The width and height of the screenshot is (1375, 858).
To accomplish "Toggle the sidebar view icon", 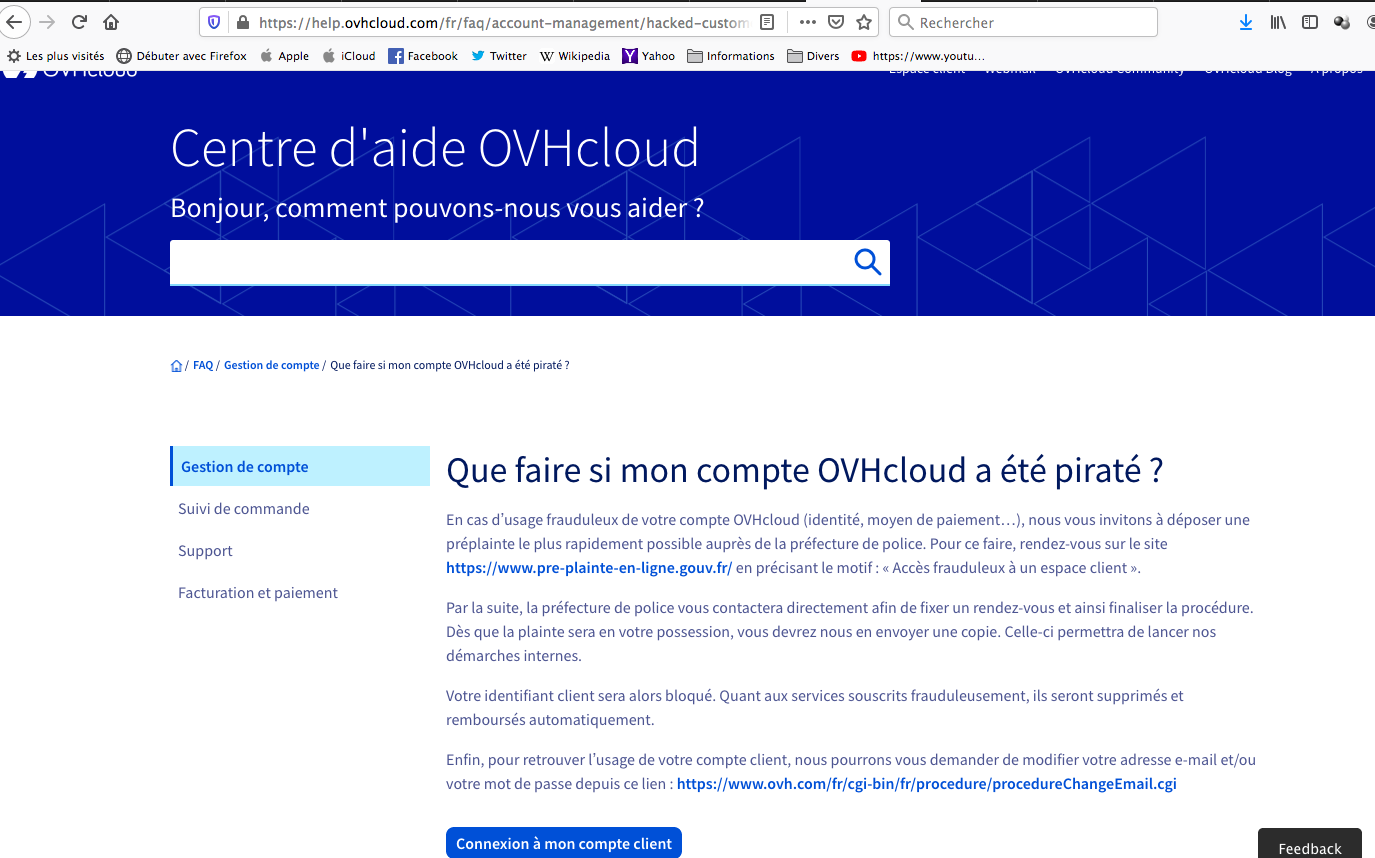I will pyautogui.click(x=1309, y=22).
